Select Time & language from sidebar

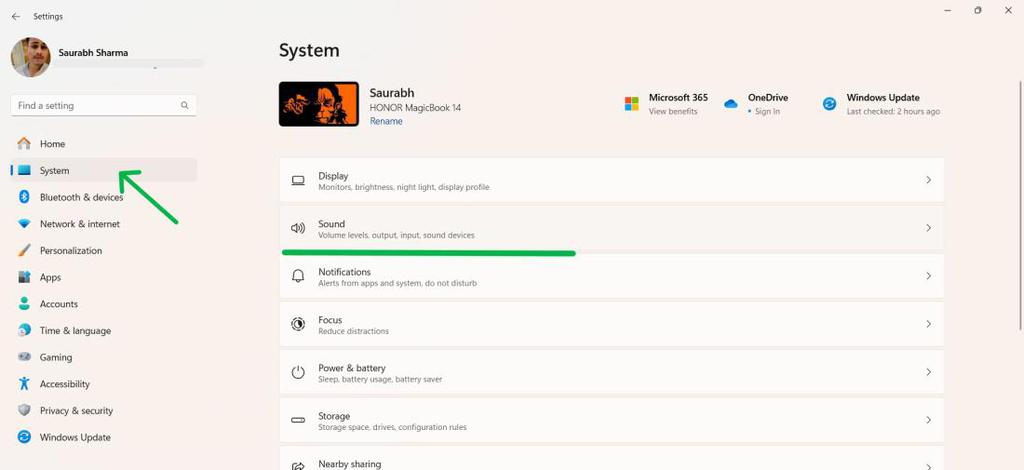[x=75, y=331]
